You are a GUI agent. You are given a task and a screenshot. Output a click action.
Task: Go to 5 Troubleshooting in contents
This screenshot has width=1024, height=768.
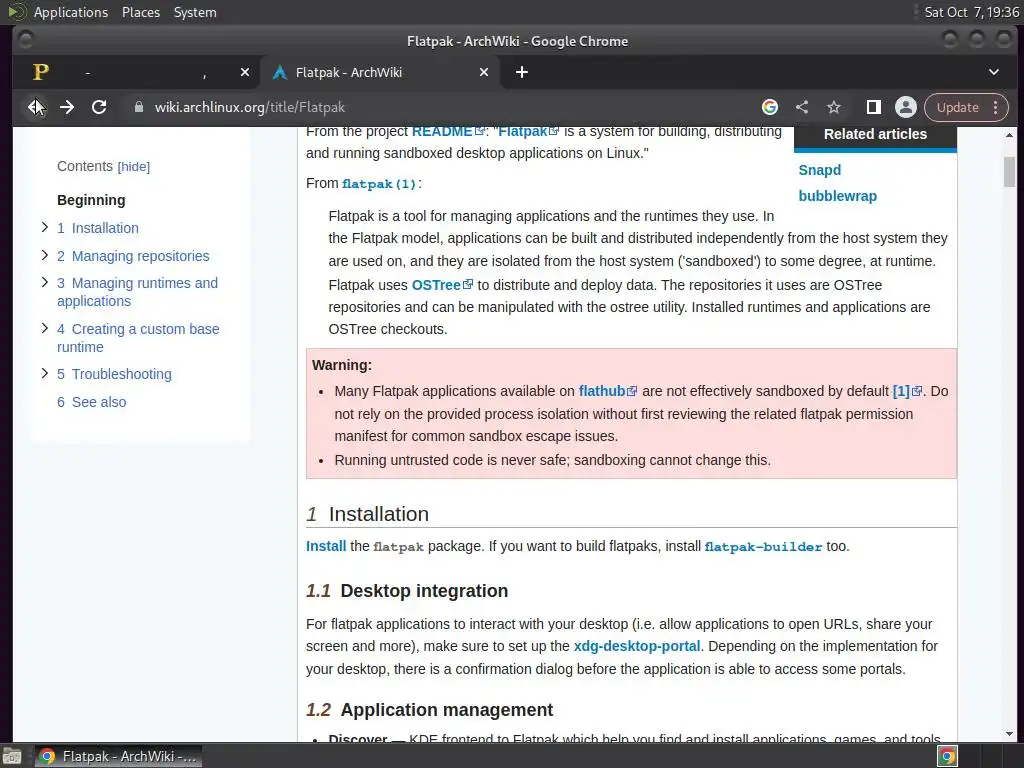[114, 374]
